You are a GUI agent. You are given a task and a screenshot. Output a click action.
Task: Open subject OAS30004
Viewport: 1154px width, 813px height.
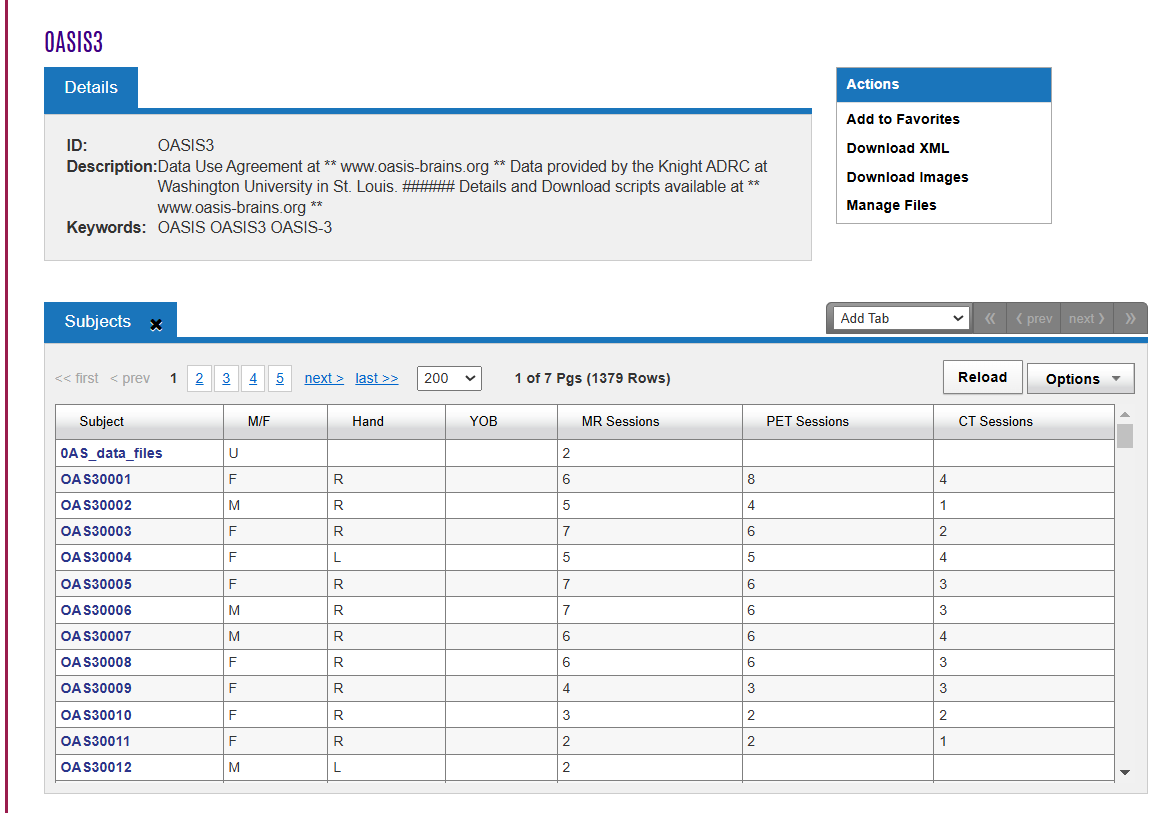click(x=96, y=558)
